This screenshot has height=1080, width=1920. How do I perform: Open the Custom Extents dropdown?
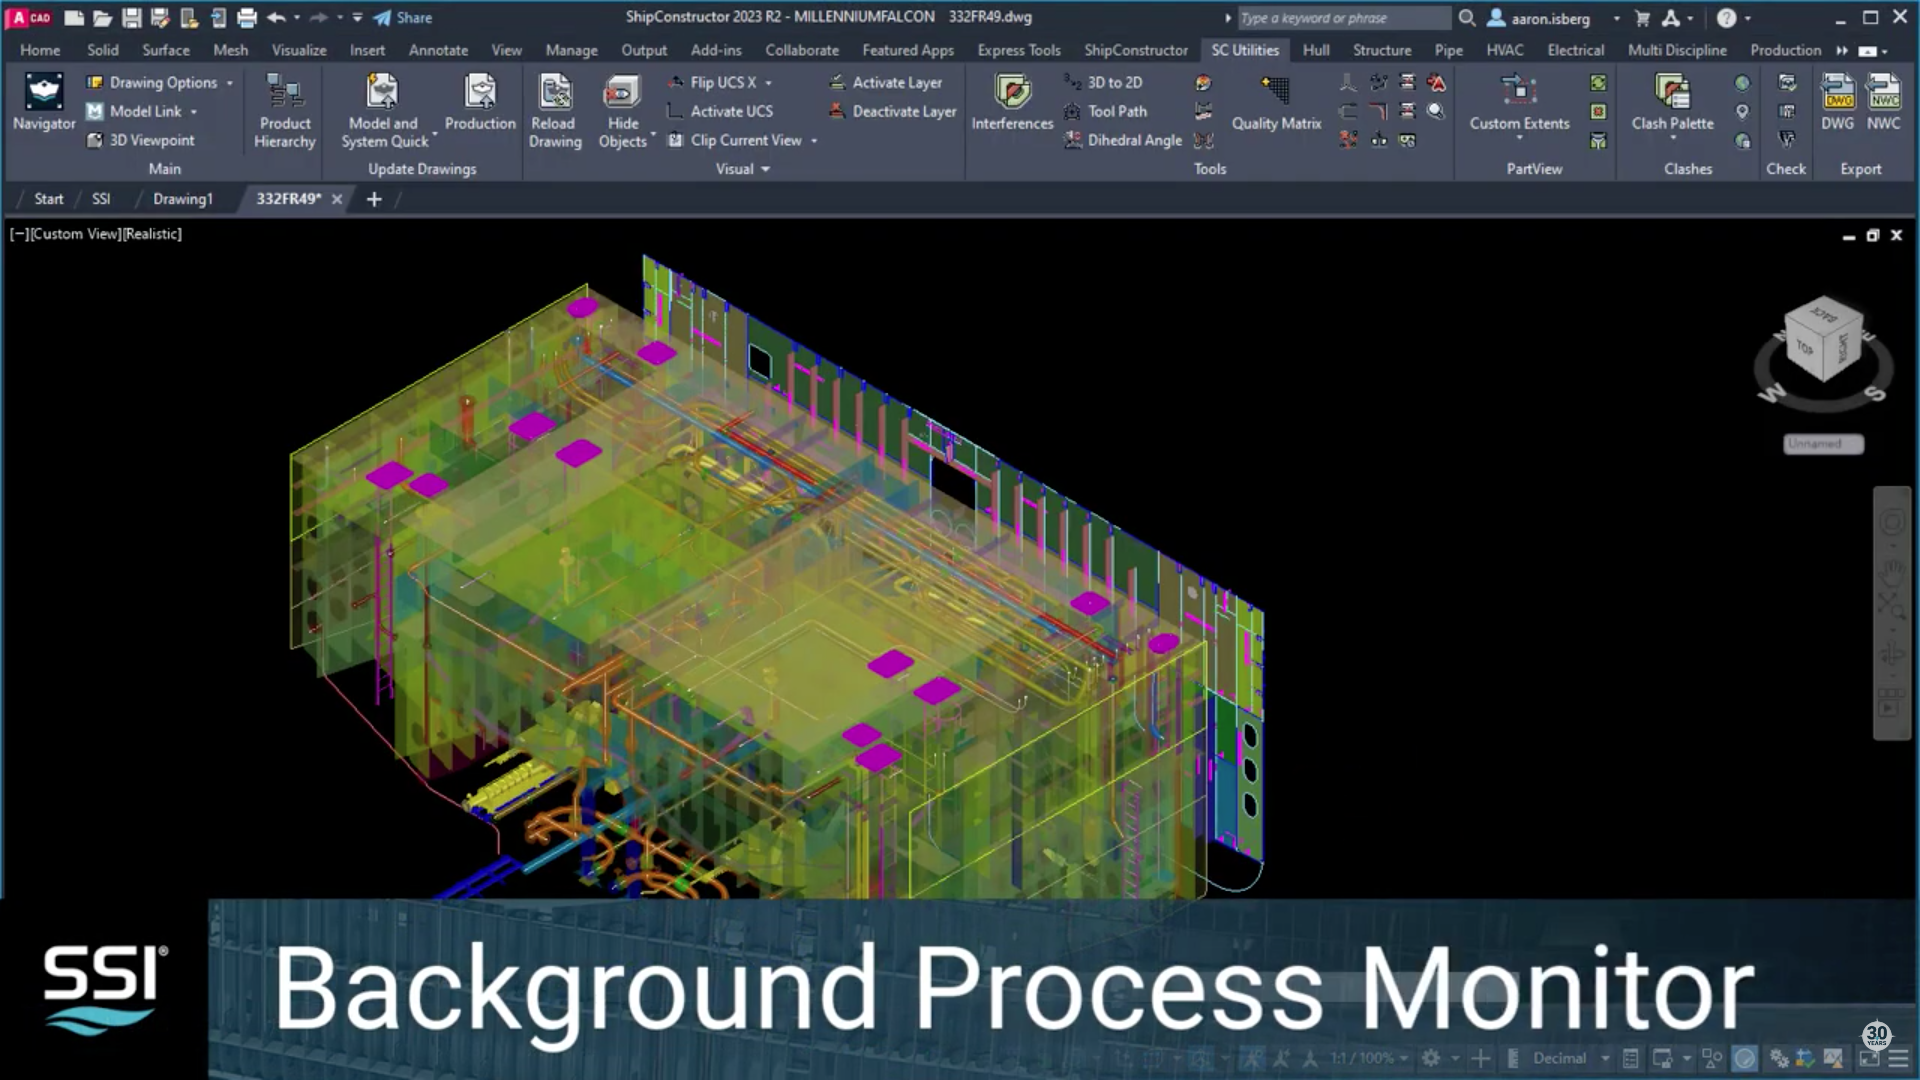click(1519, 137)
